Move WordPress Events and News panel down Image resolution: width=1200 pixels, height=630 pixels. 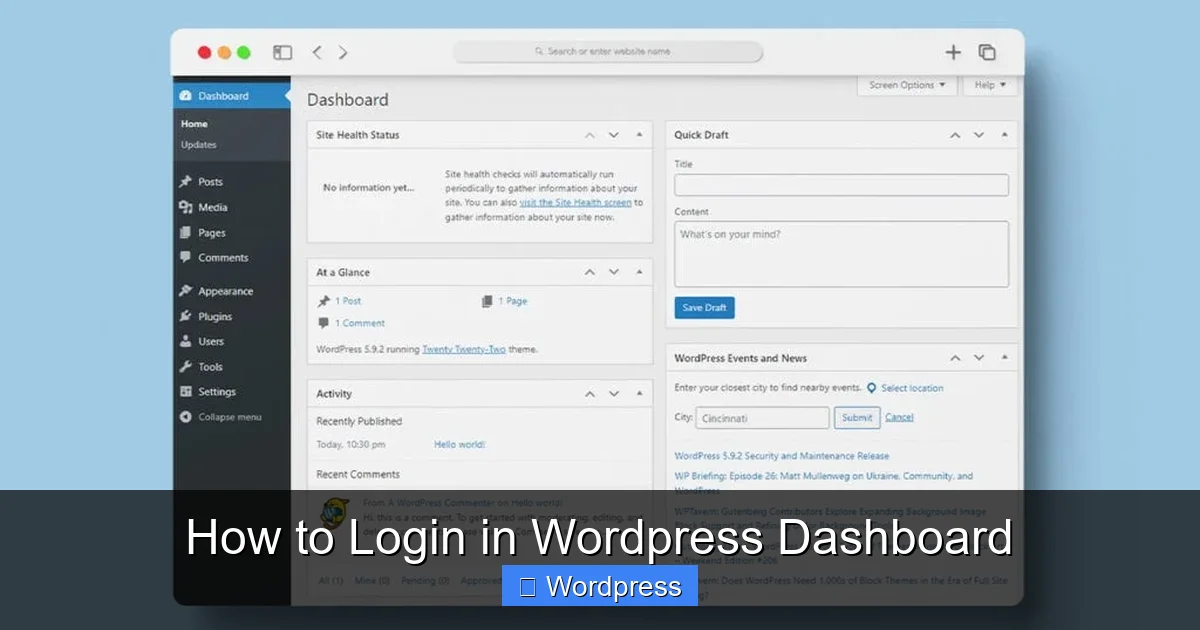979,358
